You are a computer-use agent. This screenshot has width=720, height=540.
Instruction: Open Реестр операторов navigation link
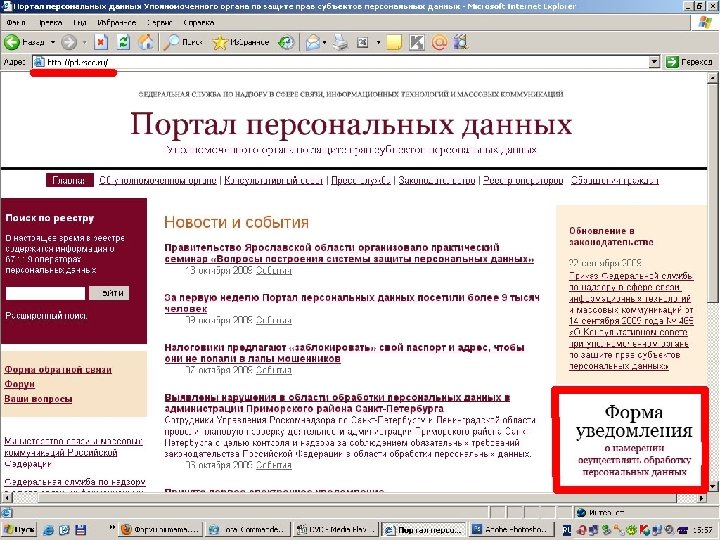pyautogui.click(x=523, y=180)
